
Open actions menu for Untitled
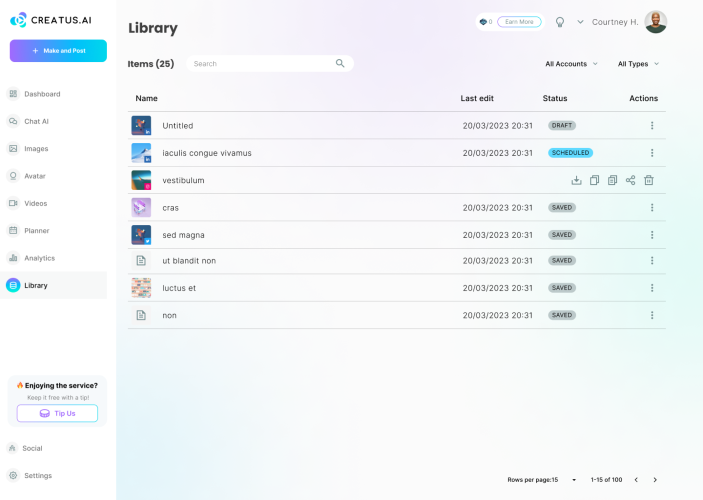[x=652, y=126]
